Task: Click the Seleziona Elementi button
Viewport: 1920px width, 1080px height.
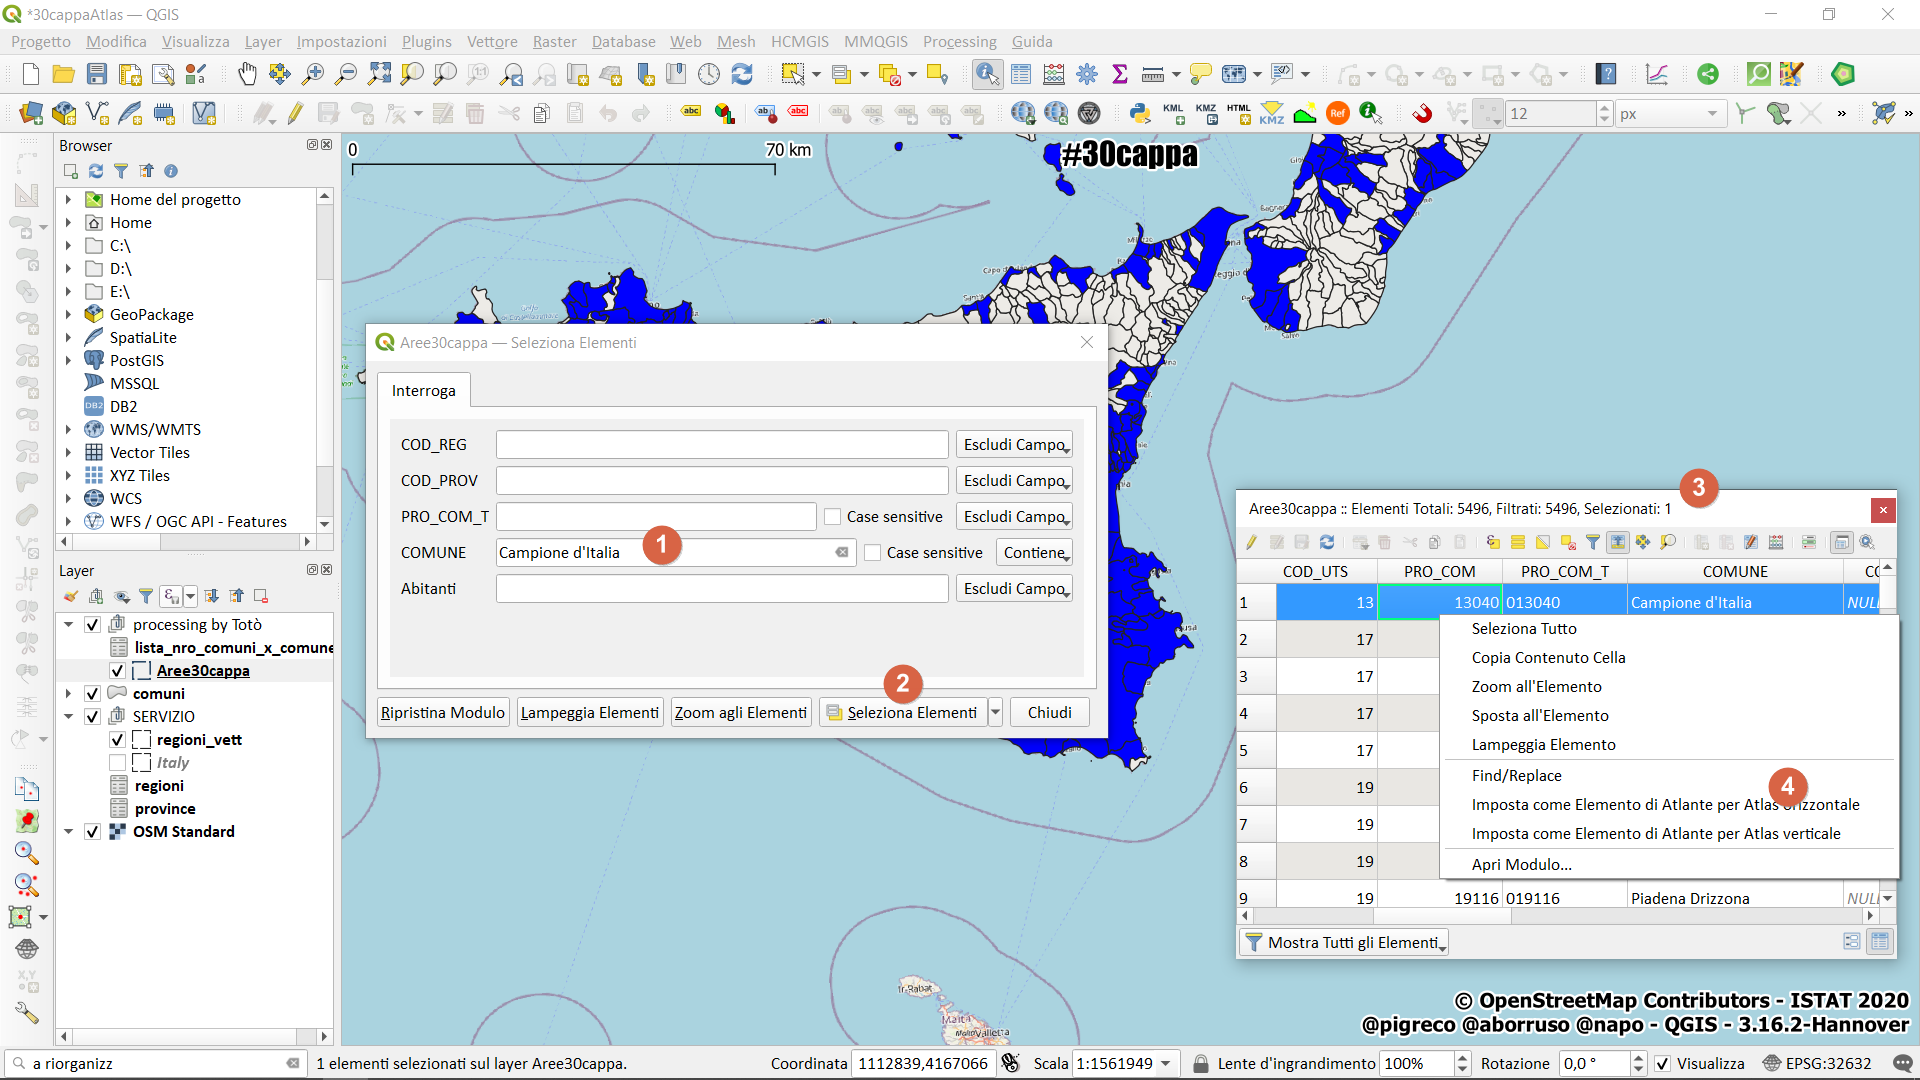Action: 902,713
